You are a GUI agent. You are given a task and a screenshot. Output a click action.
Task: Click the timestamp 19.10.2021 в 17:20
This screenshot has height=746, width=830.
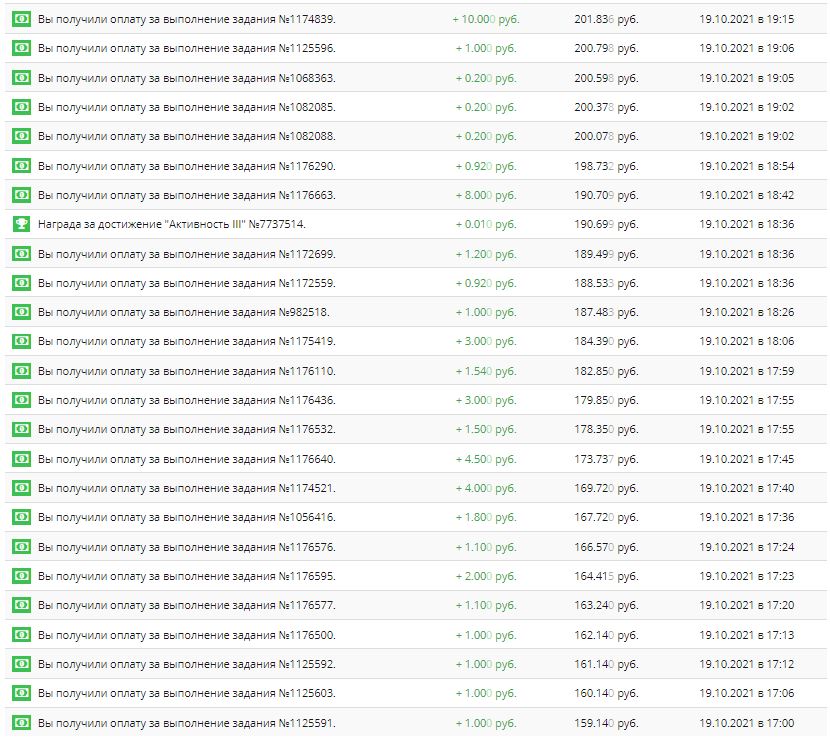(x=746, y=605)
